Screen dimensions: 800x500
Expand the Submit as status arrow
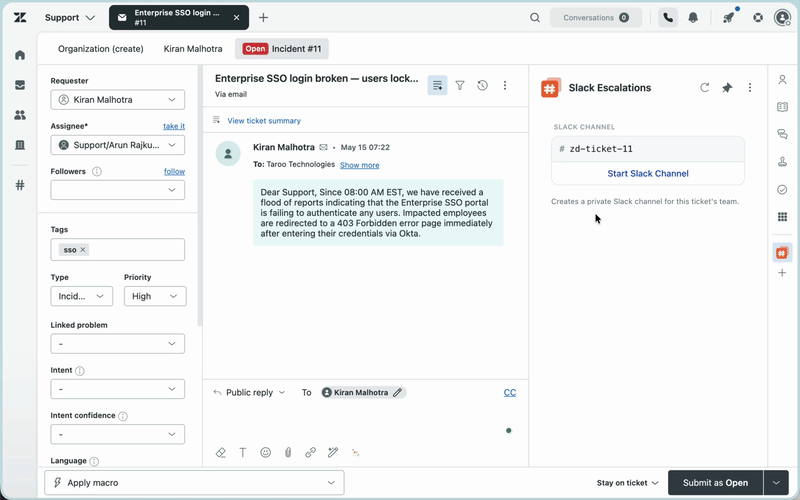point(776,483)
